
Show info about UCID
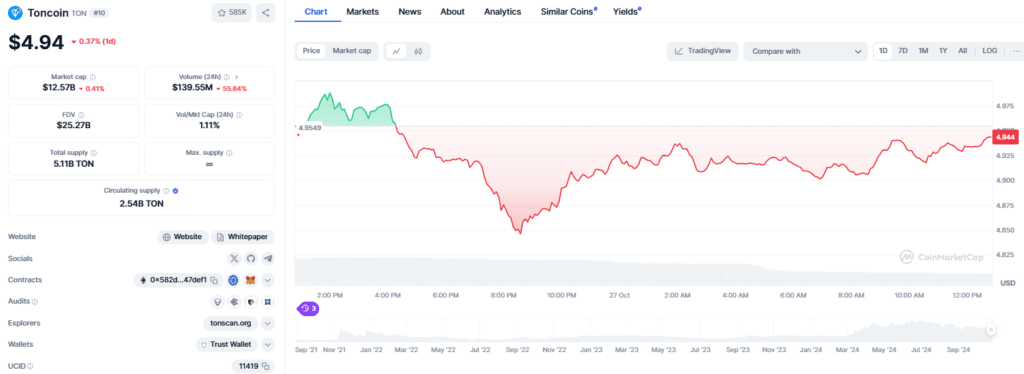point(30,366)
